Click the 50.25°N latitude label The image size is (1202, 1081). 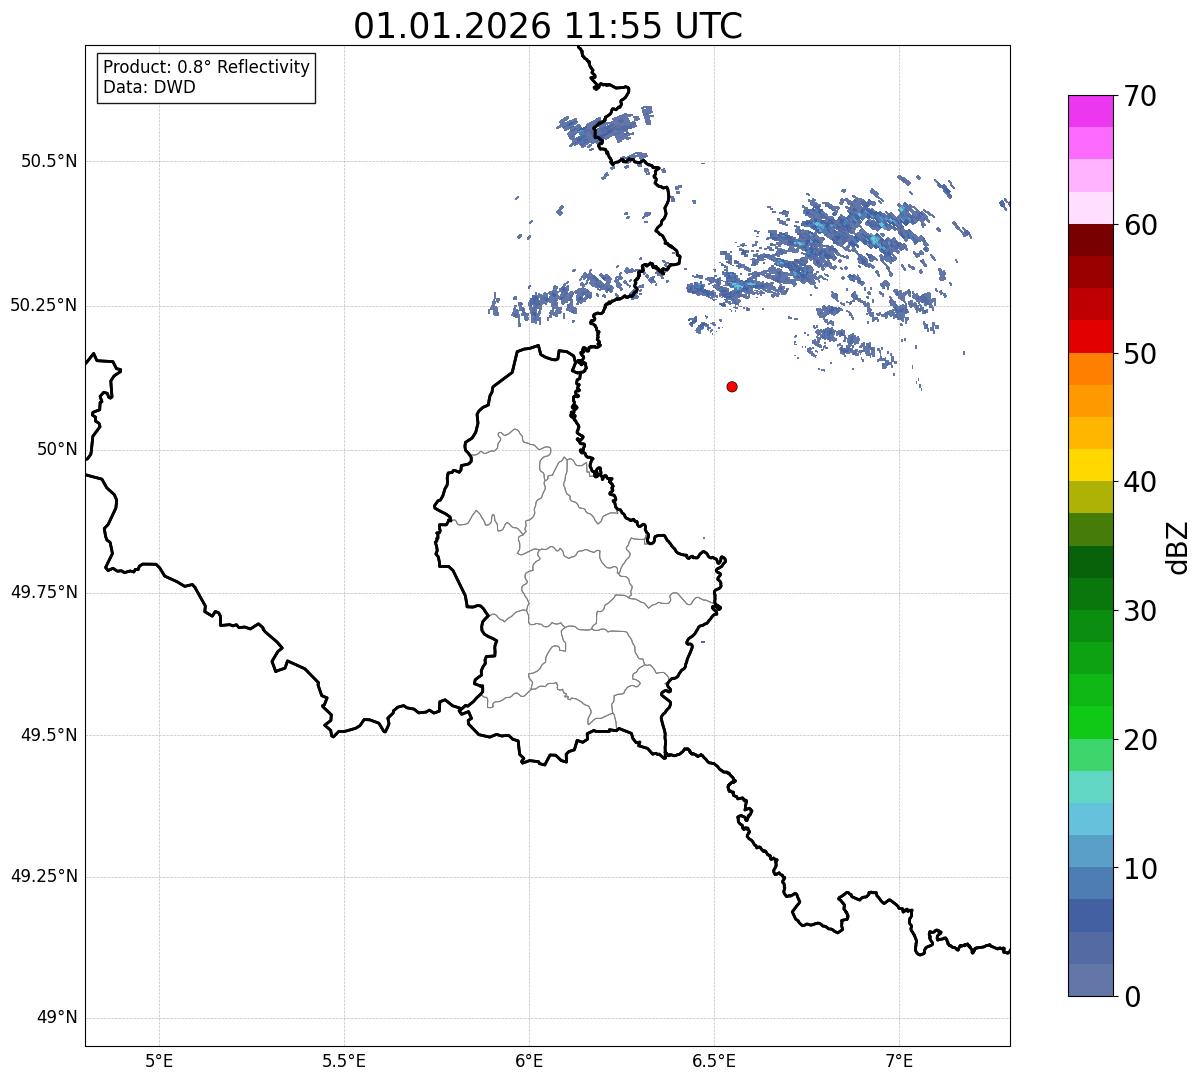point(44,305)
